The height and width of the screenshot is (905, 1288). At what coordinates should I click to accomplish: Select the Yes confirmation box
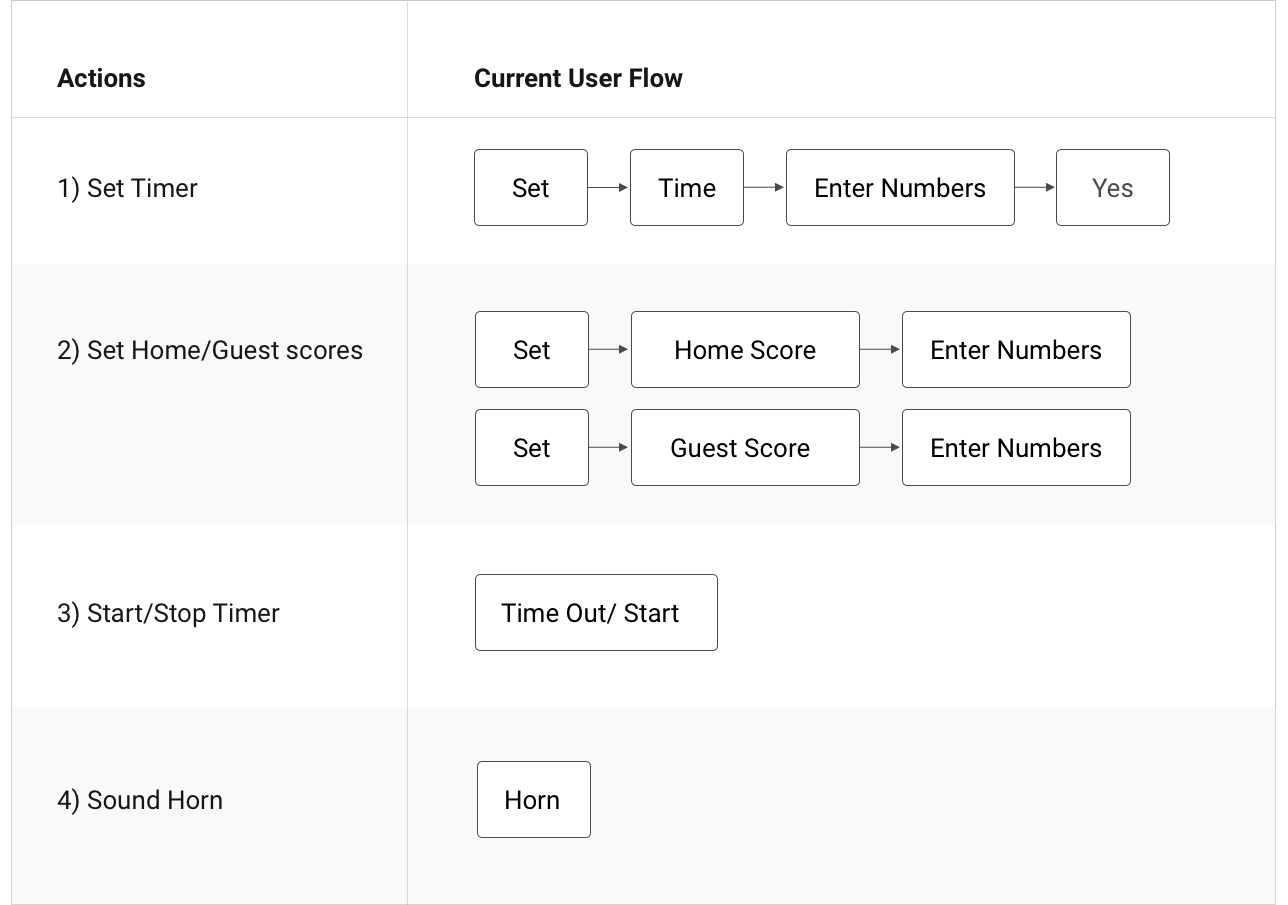coord(1112,188)
